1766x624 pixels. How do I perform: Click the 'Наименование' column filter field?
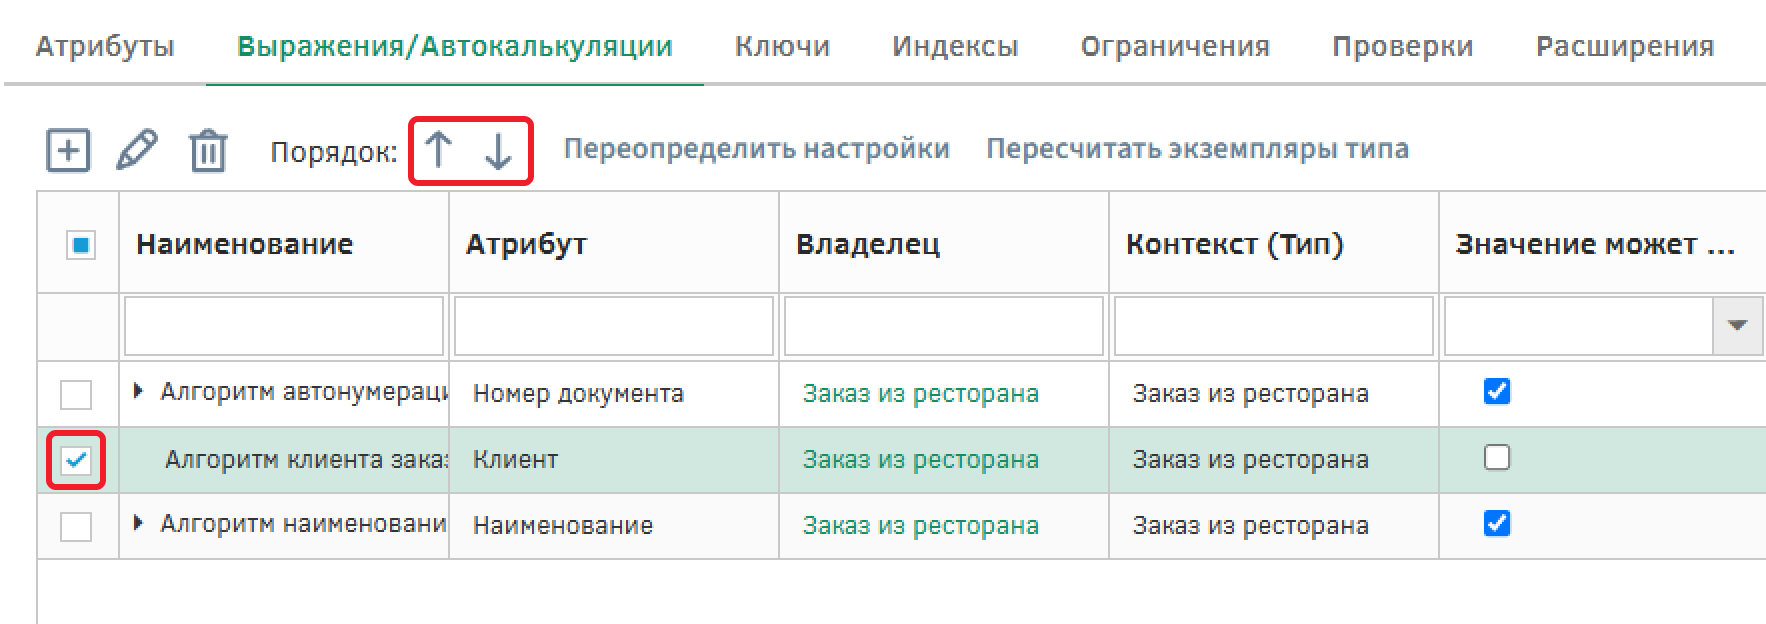pos(284,326)
